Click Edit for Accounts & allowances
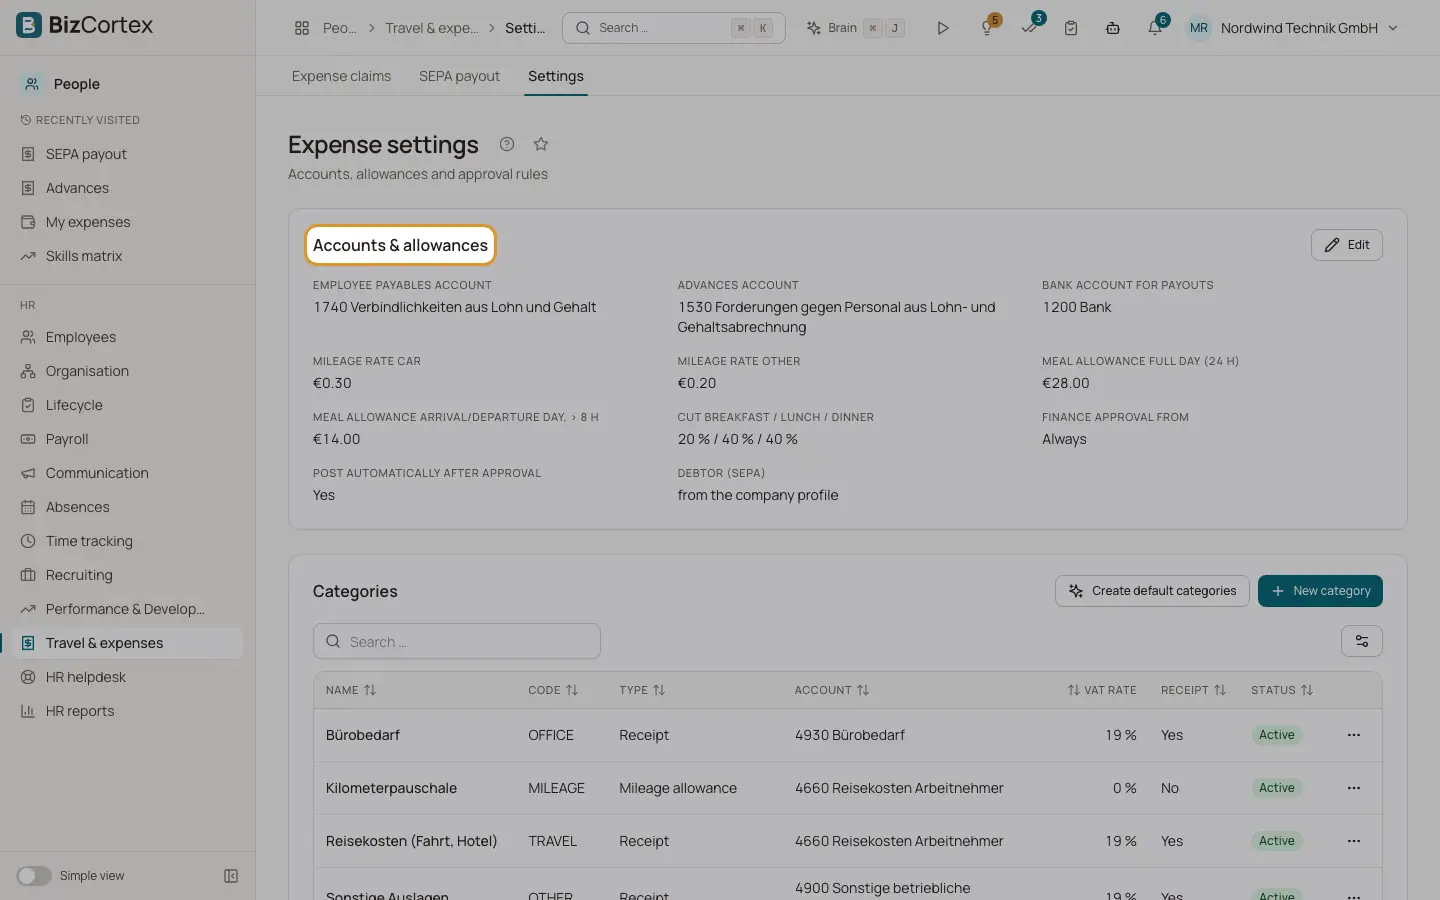Viewport: 1440px width, 900px height. (x=1347, y=245)
